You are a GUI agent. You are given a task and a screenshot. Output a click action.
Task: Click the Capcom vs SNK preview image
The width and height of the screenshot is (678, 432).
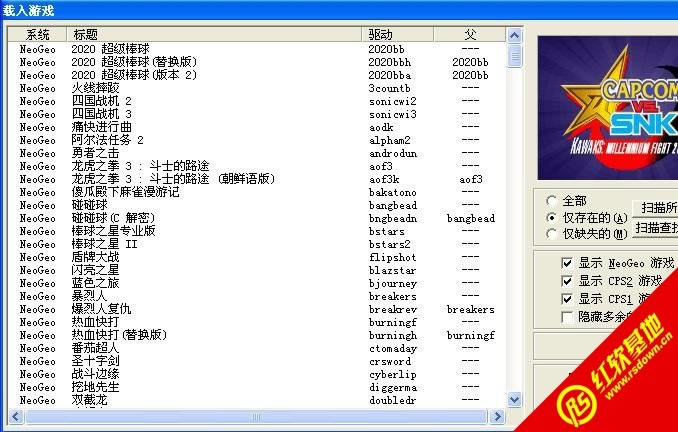[608, 110]
